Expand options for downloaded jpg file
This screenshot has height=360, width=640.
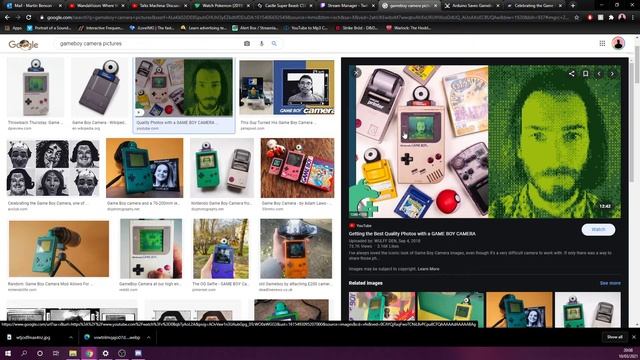click(71, 338)
